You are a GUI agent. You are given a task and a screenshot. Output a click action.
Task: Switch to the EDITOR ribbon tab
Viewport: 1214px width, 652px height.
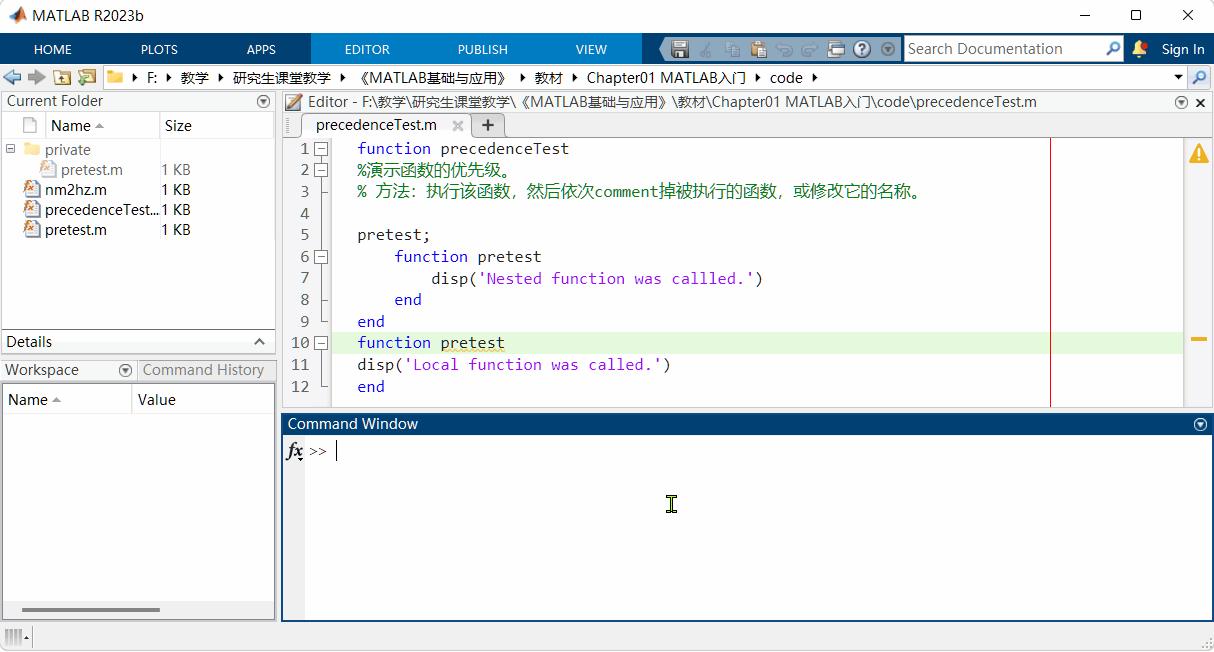click(367, 48)
